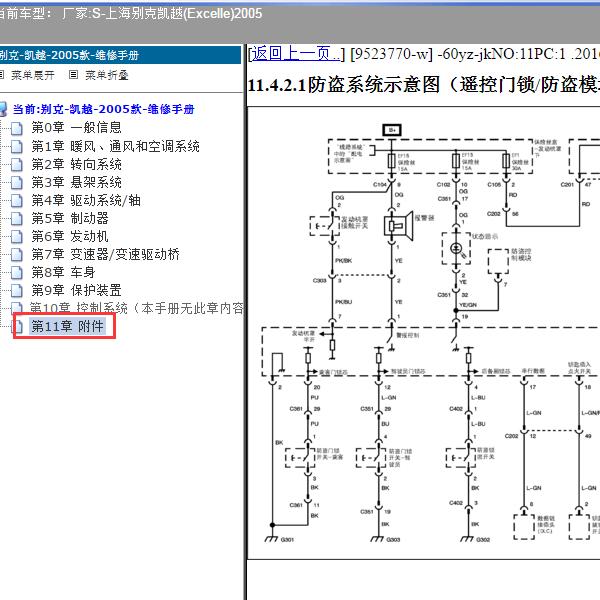600x600 pixels.
Task: Open chapter 第0章 一般信息
Action: tap(76, 127)
